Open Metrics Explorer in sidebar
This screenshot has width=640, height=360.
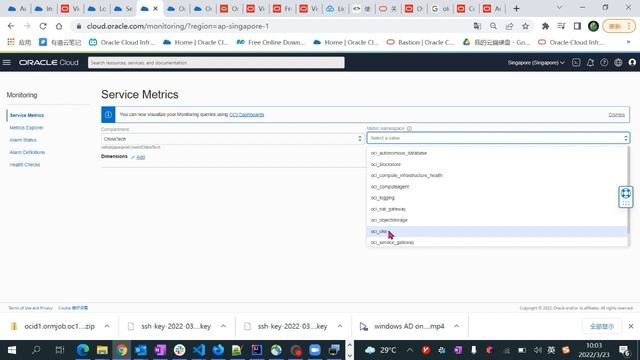tap(26, 128)
